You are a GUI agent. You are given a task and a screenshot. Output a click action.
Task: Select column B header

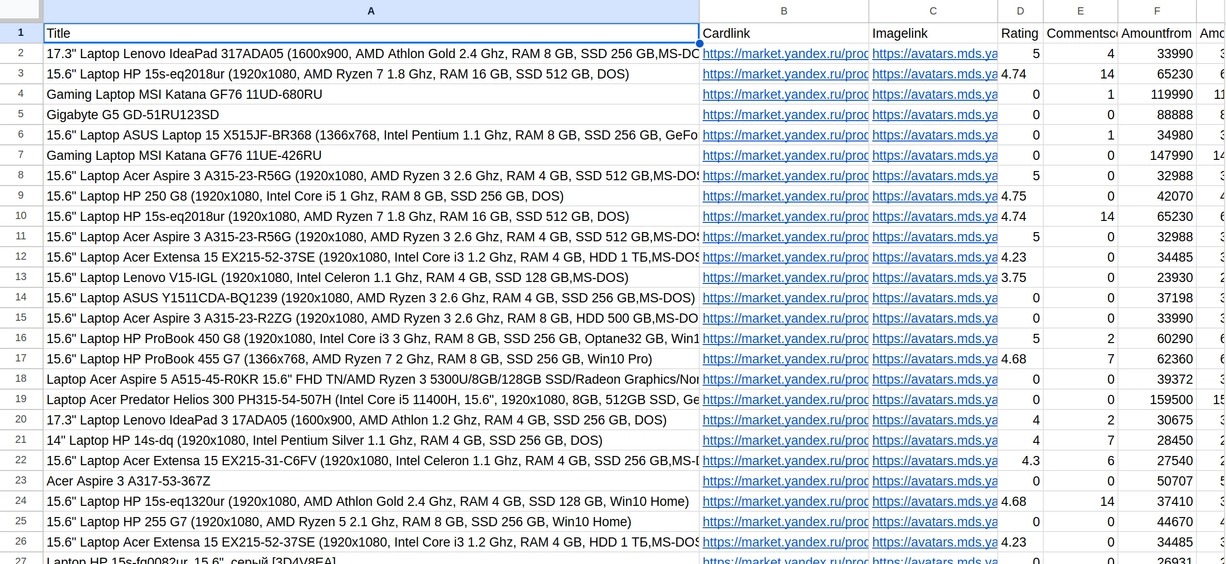point(784,11)
